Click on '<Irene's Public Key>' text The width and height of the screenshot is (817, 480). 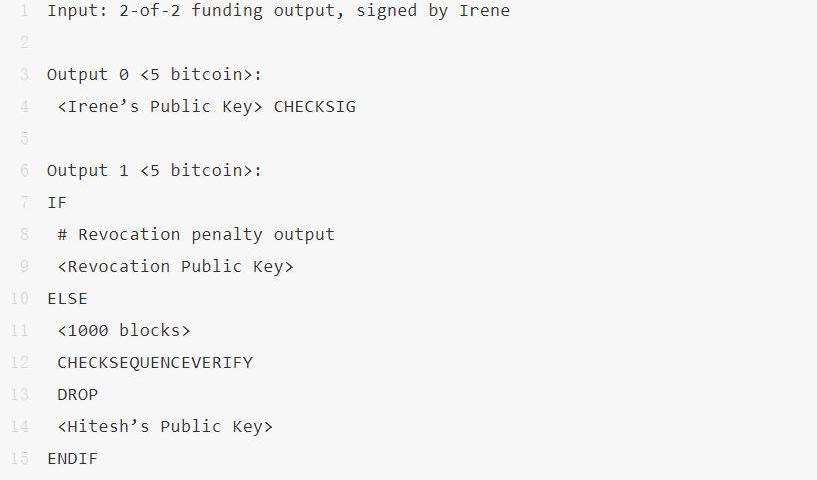[160, 106]
